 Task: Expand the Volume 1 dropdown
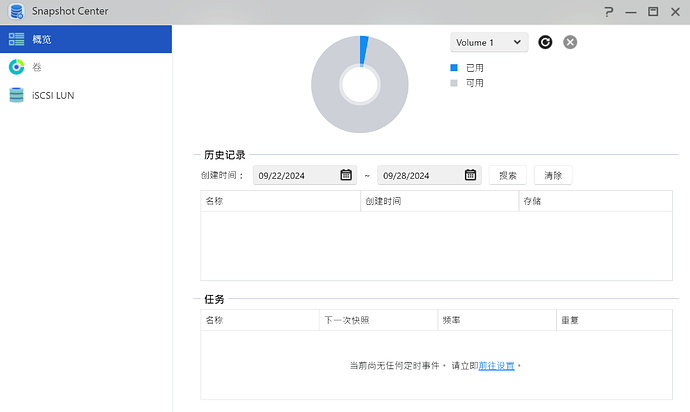tap(489, 42)
